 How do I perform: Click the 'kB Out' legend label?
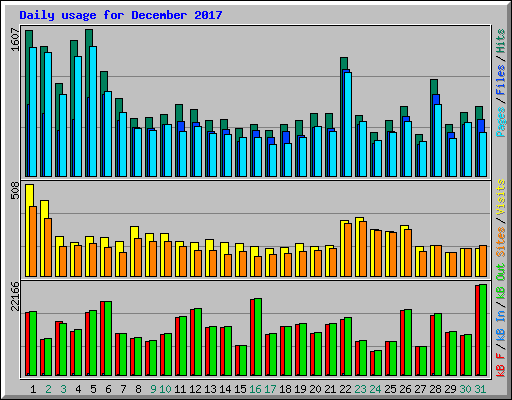pyautogui.click(x=501, y=280)
